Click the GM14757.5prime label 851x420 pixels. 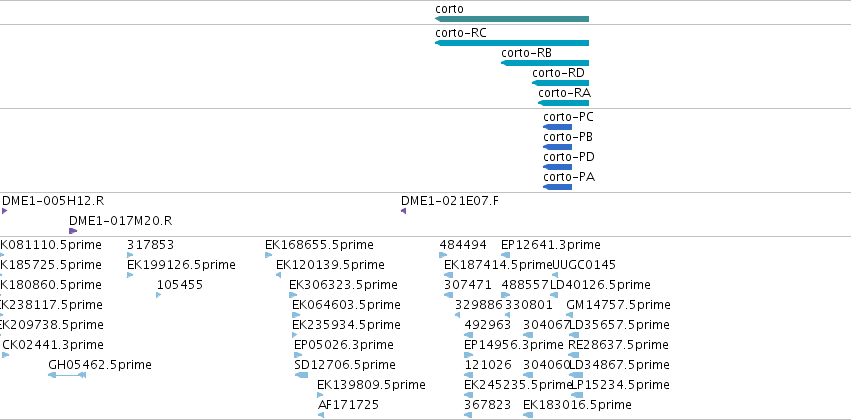click(618, 305)
